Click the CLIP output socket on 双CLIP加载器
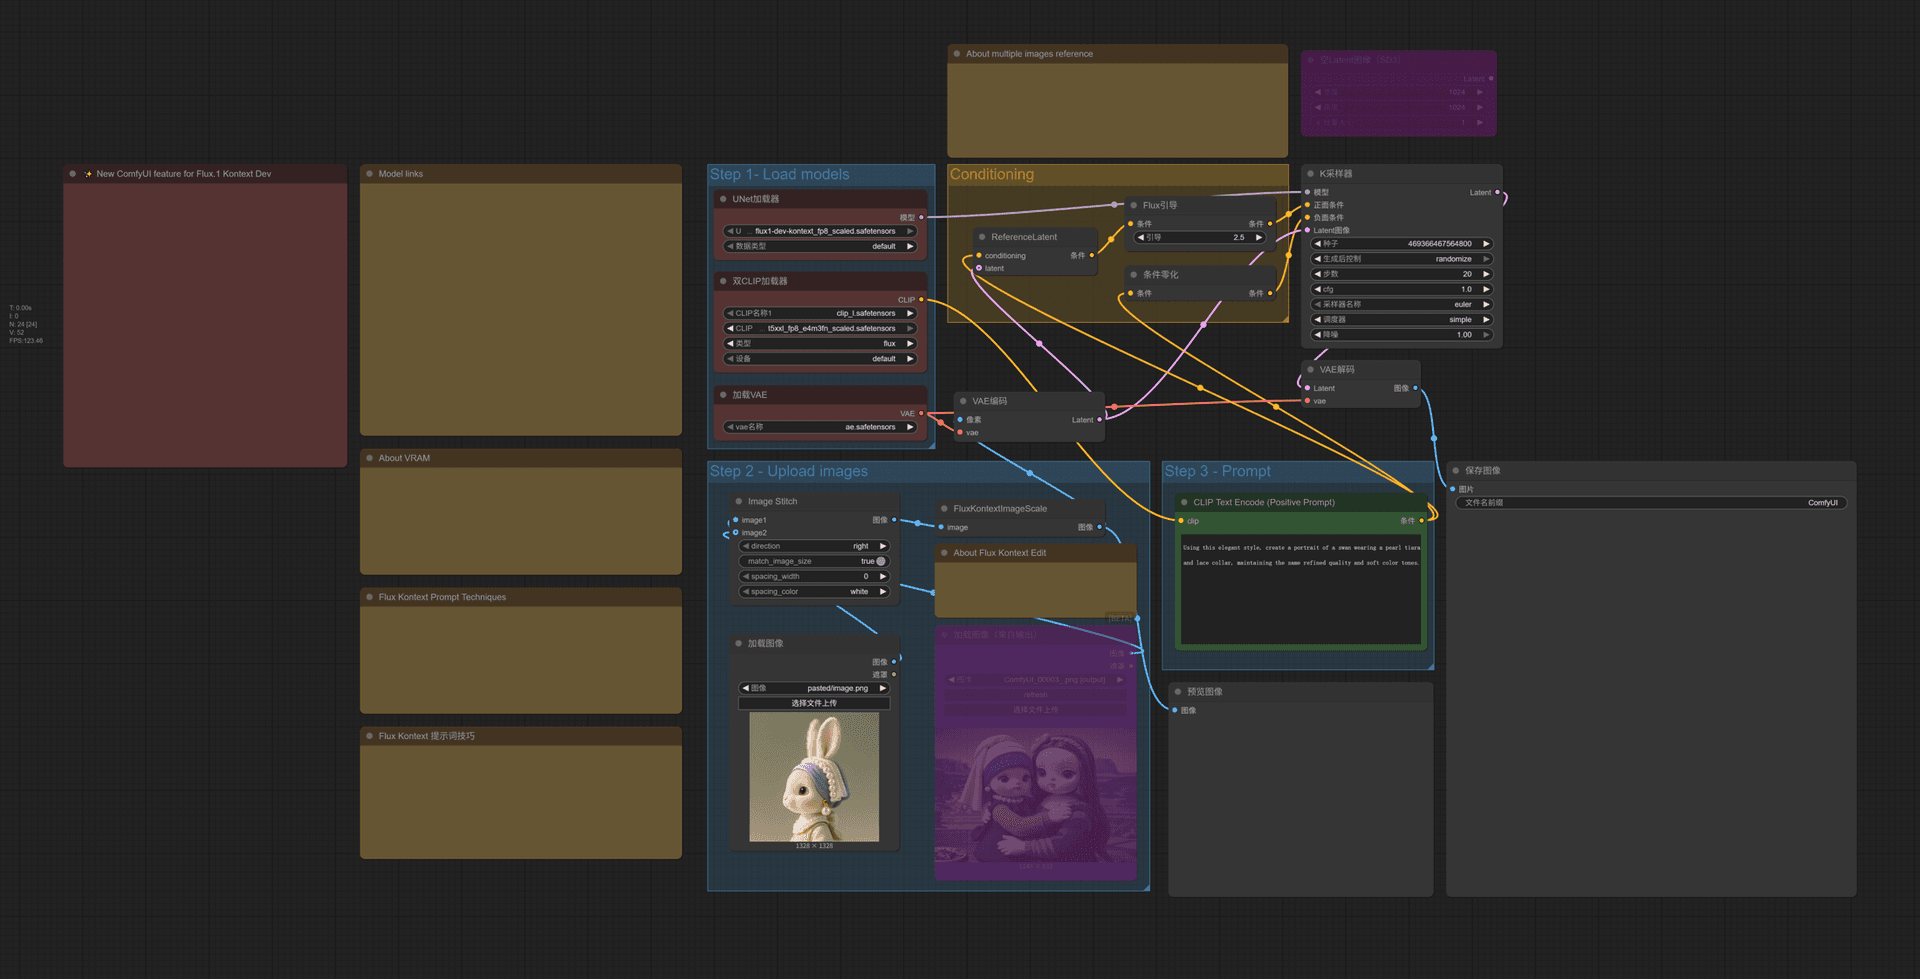Viewport: 1920px width, 979px height. pyautogui.click(x=921, y=300)
